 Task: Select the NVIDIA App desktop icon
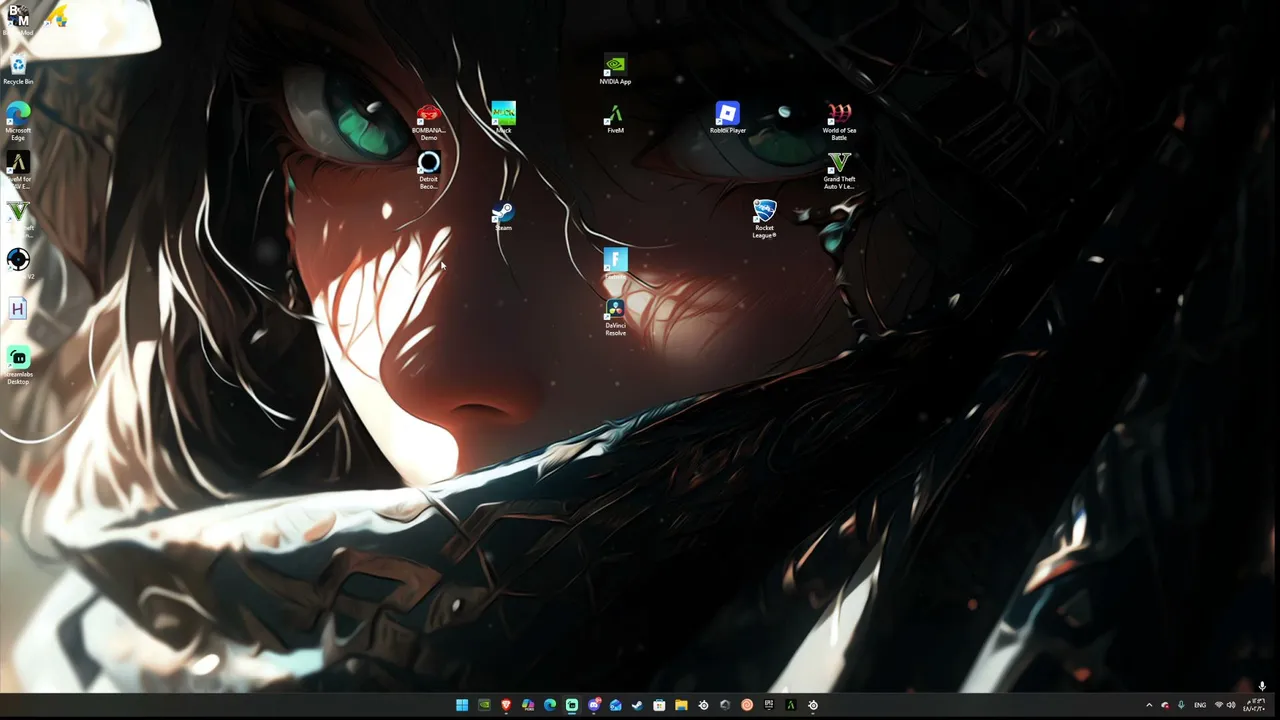click(615, 70)
